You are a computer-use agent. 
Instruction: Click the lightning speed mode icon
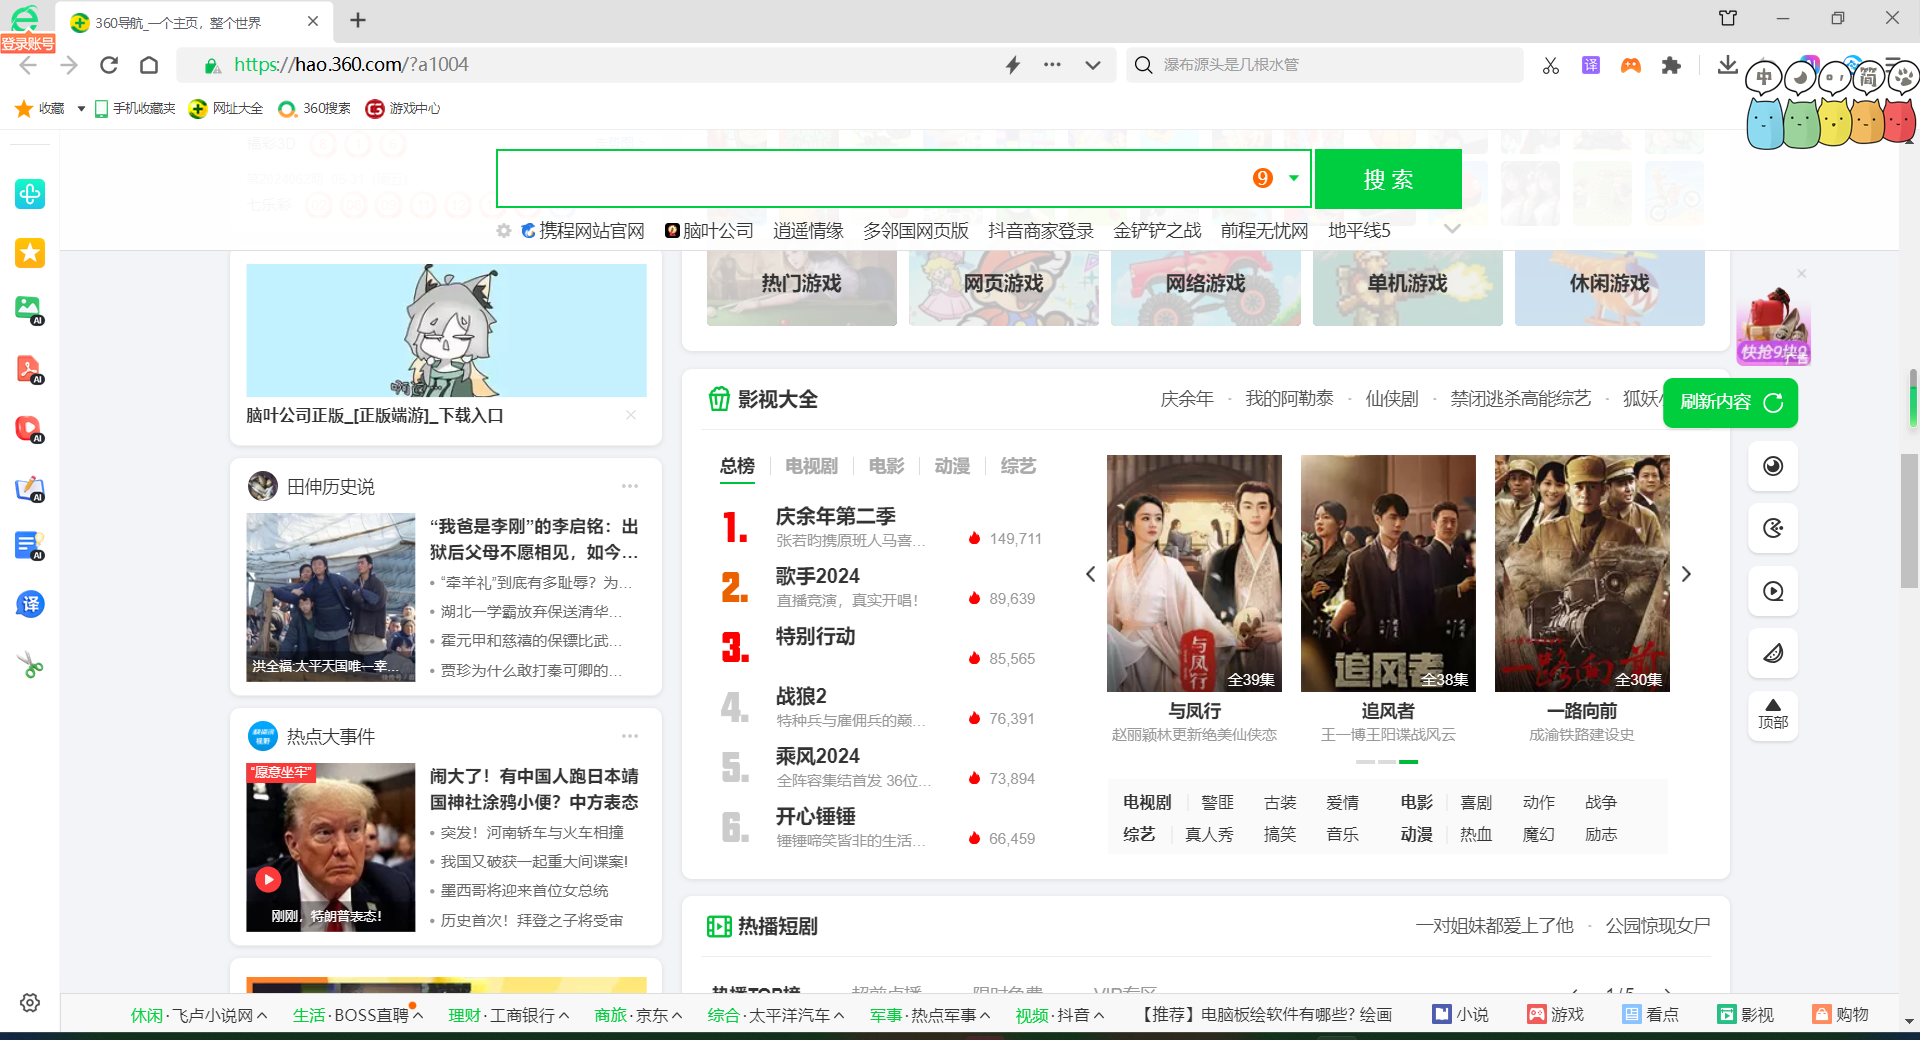coord(1013,65)
